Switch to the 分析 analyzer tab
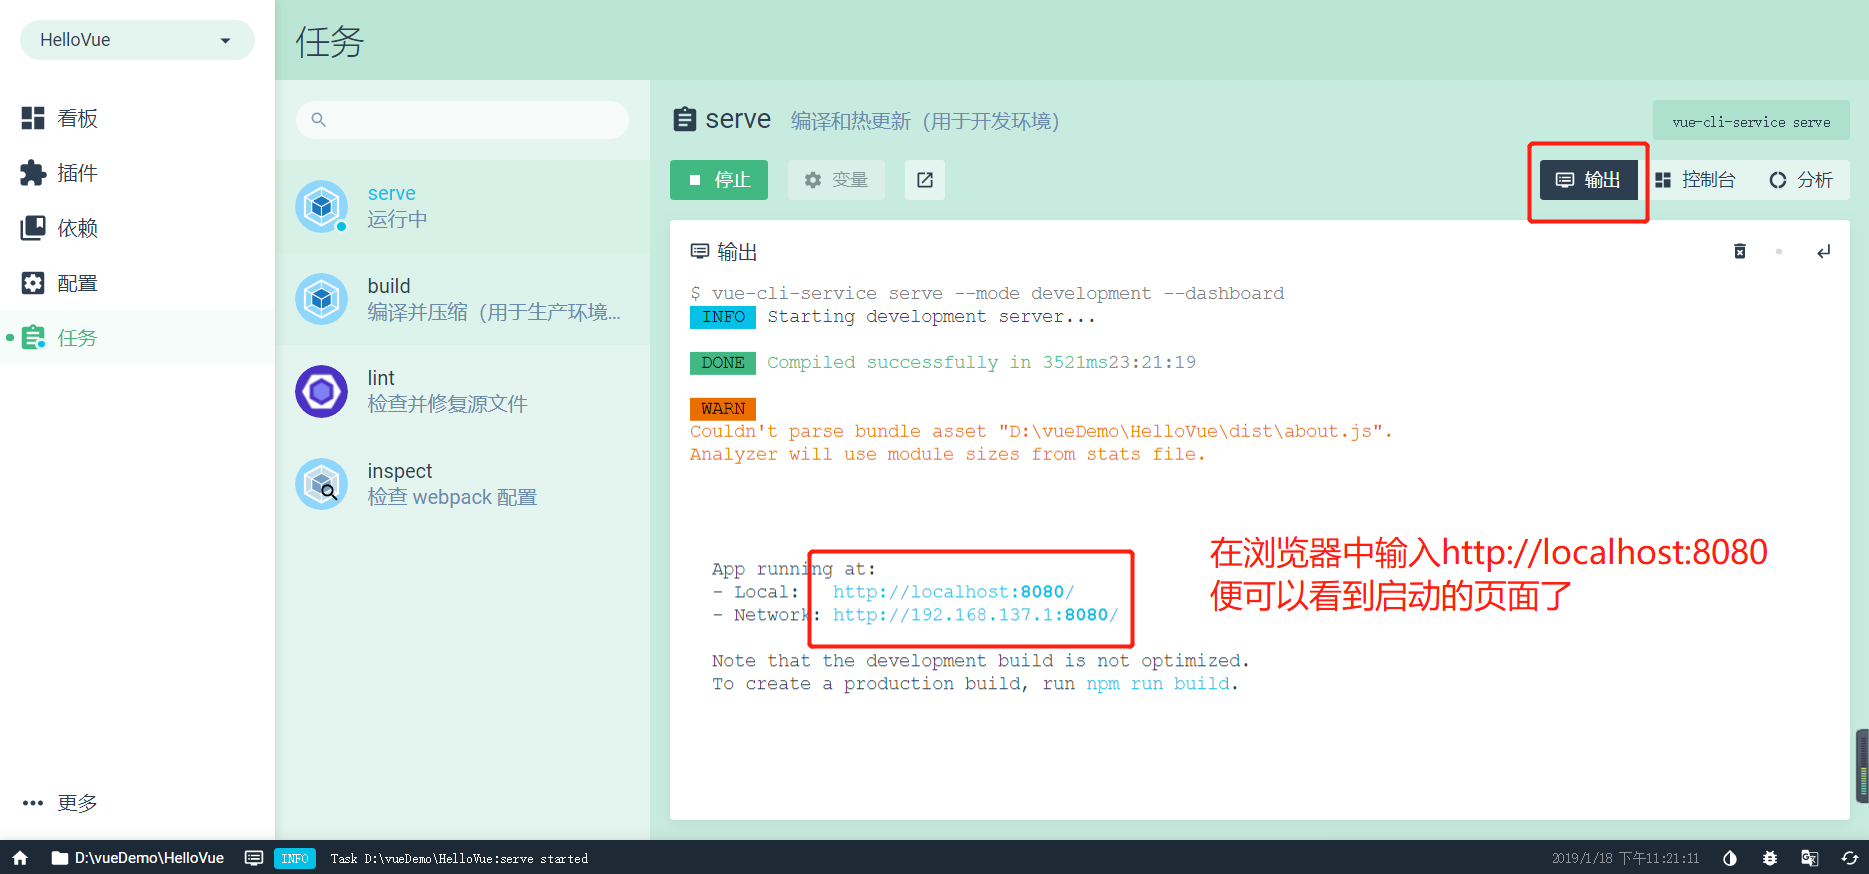Screen dimensions: 1869x874 pyautogui.click(x=1801, y=180)
